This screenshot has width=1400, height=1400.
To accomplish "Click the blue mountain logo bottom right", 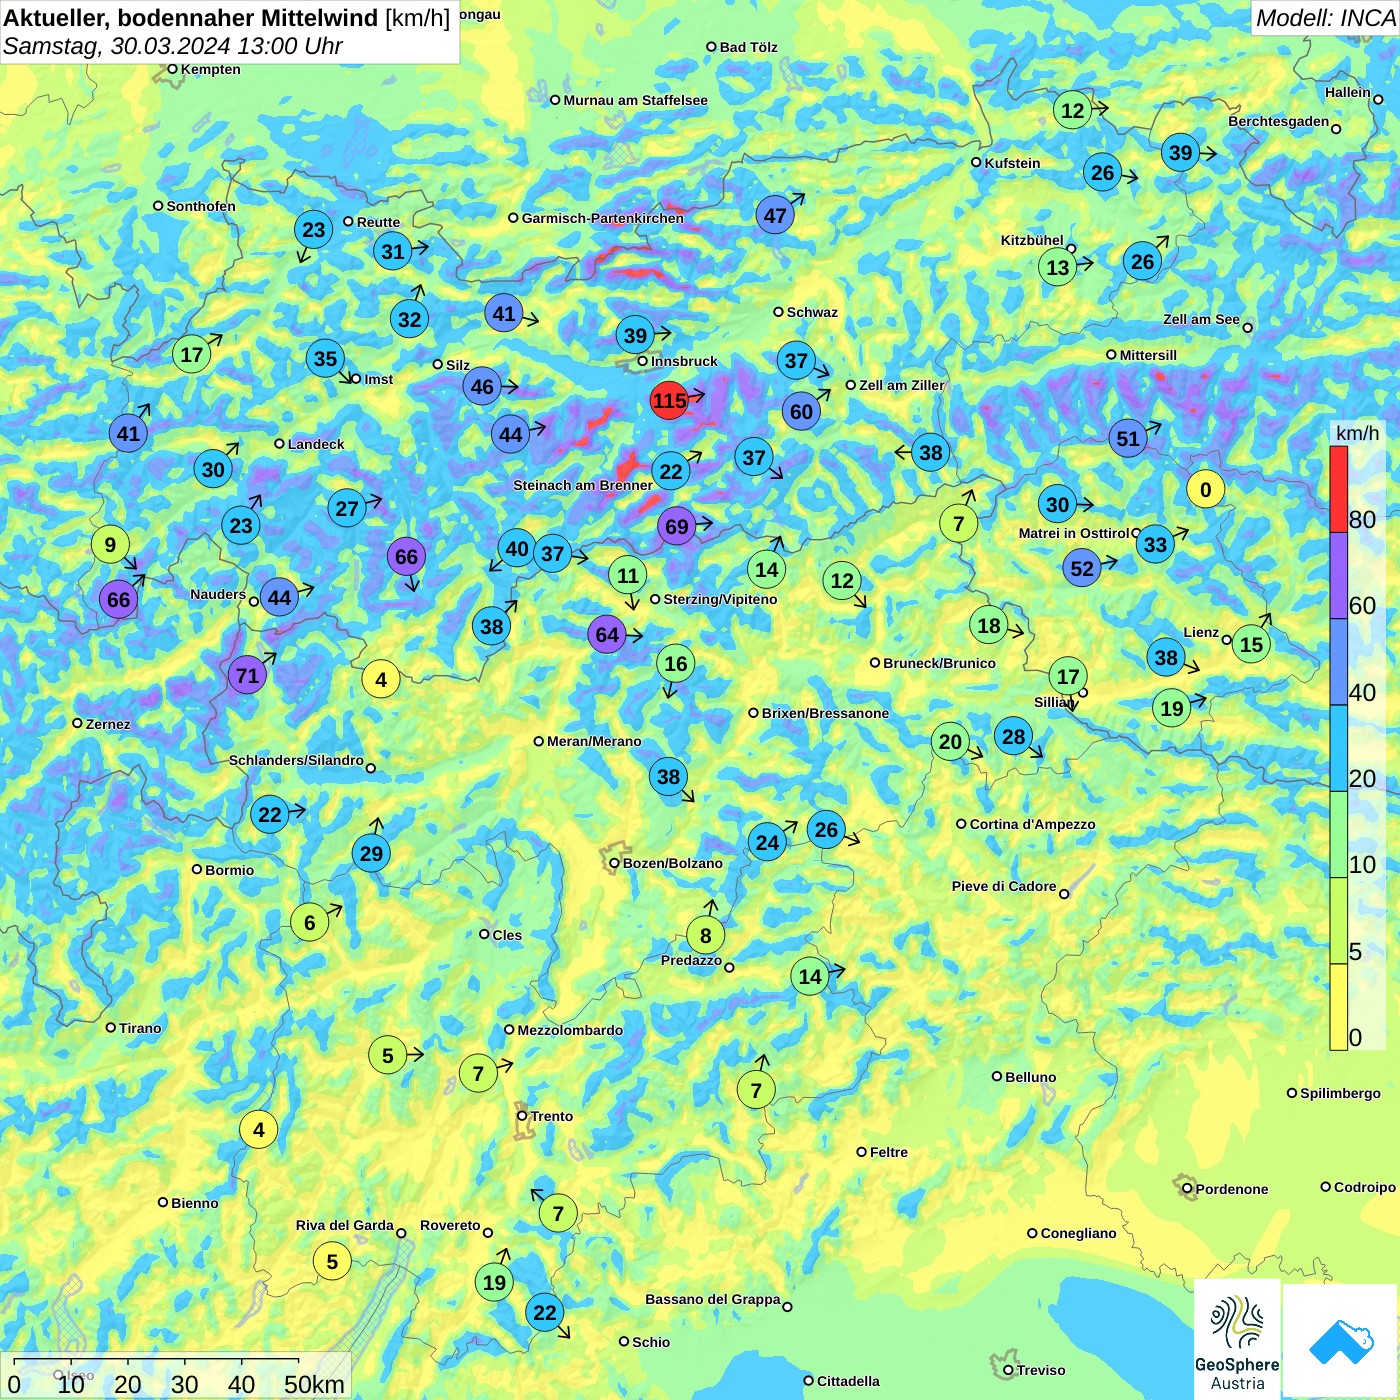I will pos(1341,1341).
